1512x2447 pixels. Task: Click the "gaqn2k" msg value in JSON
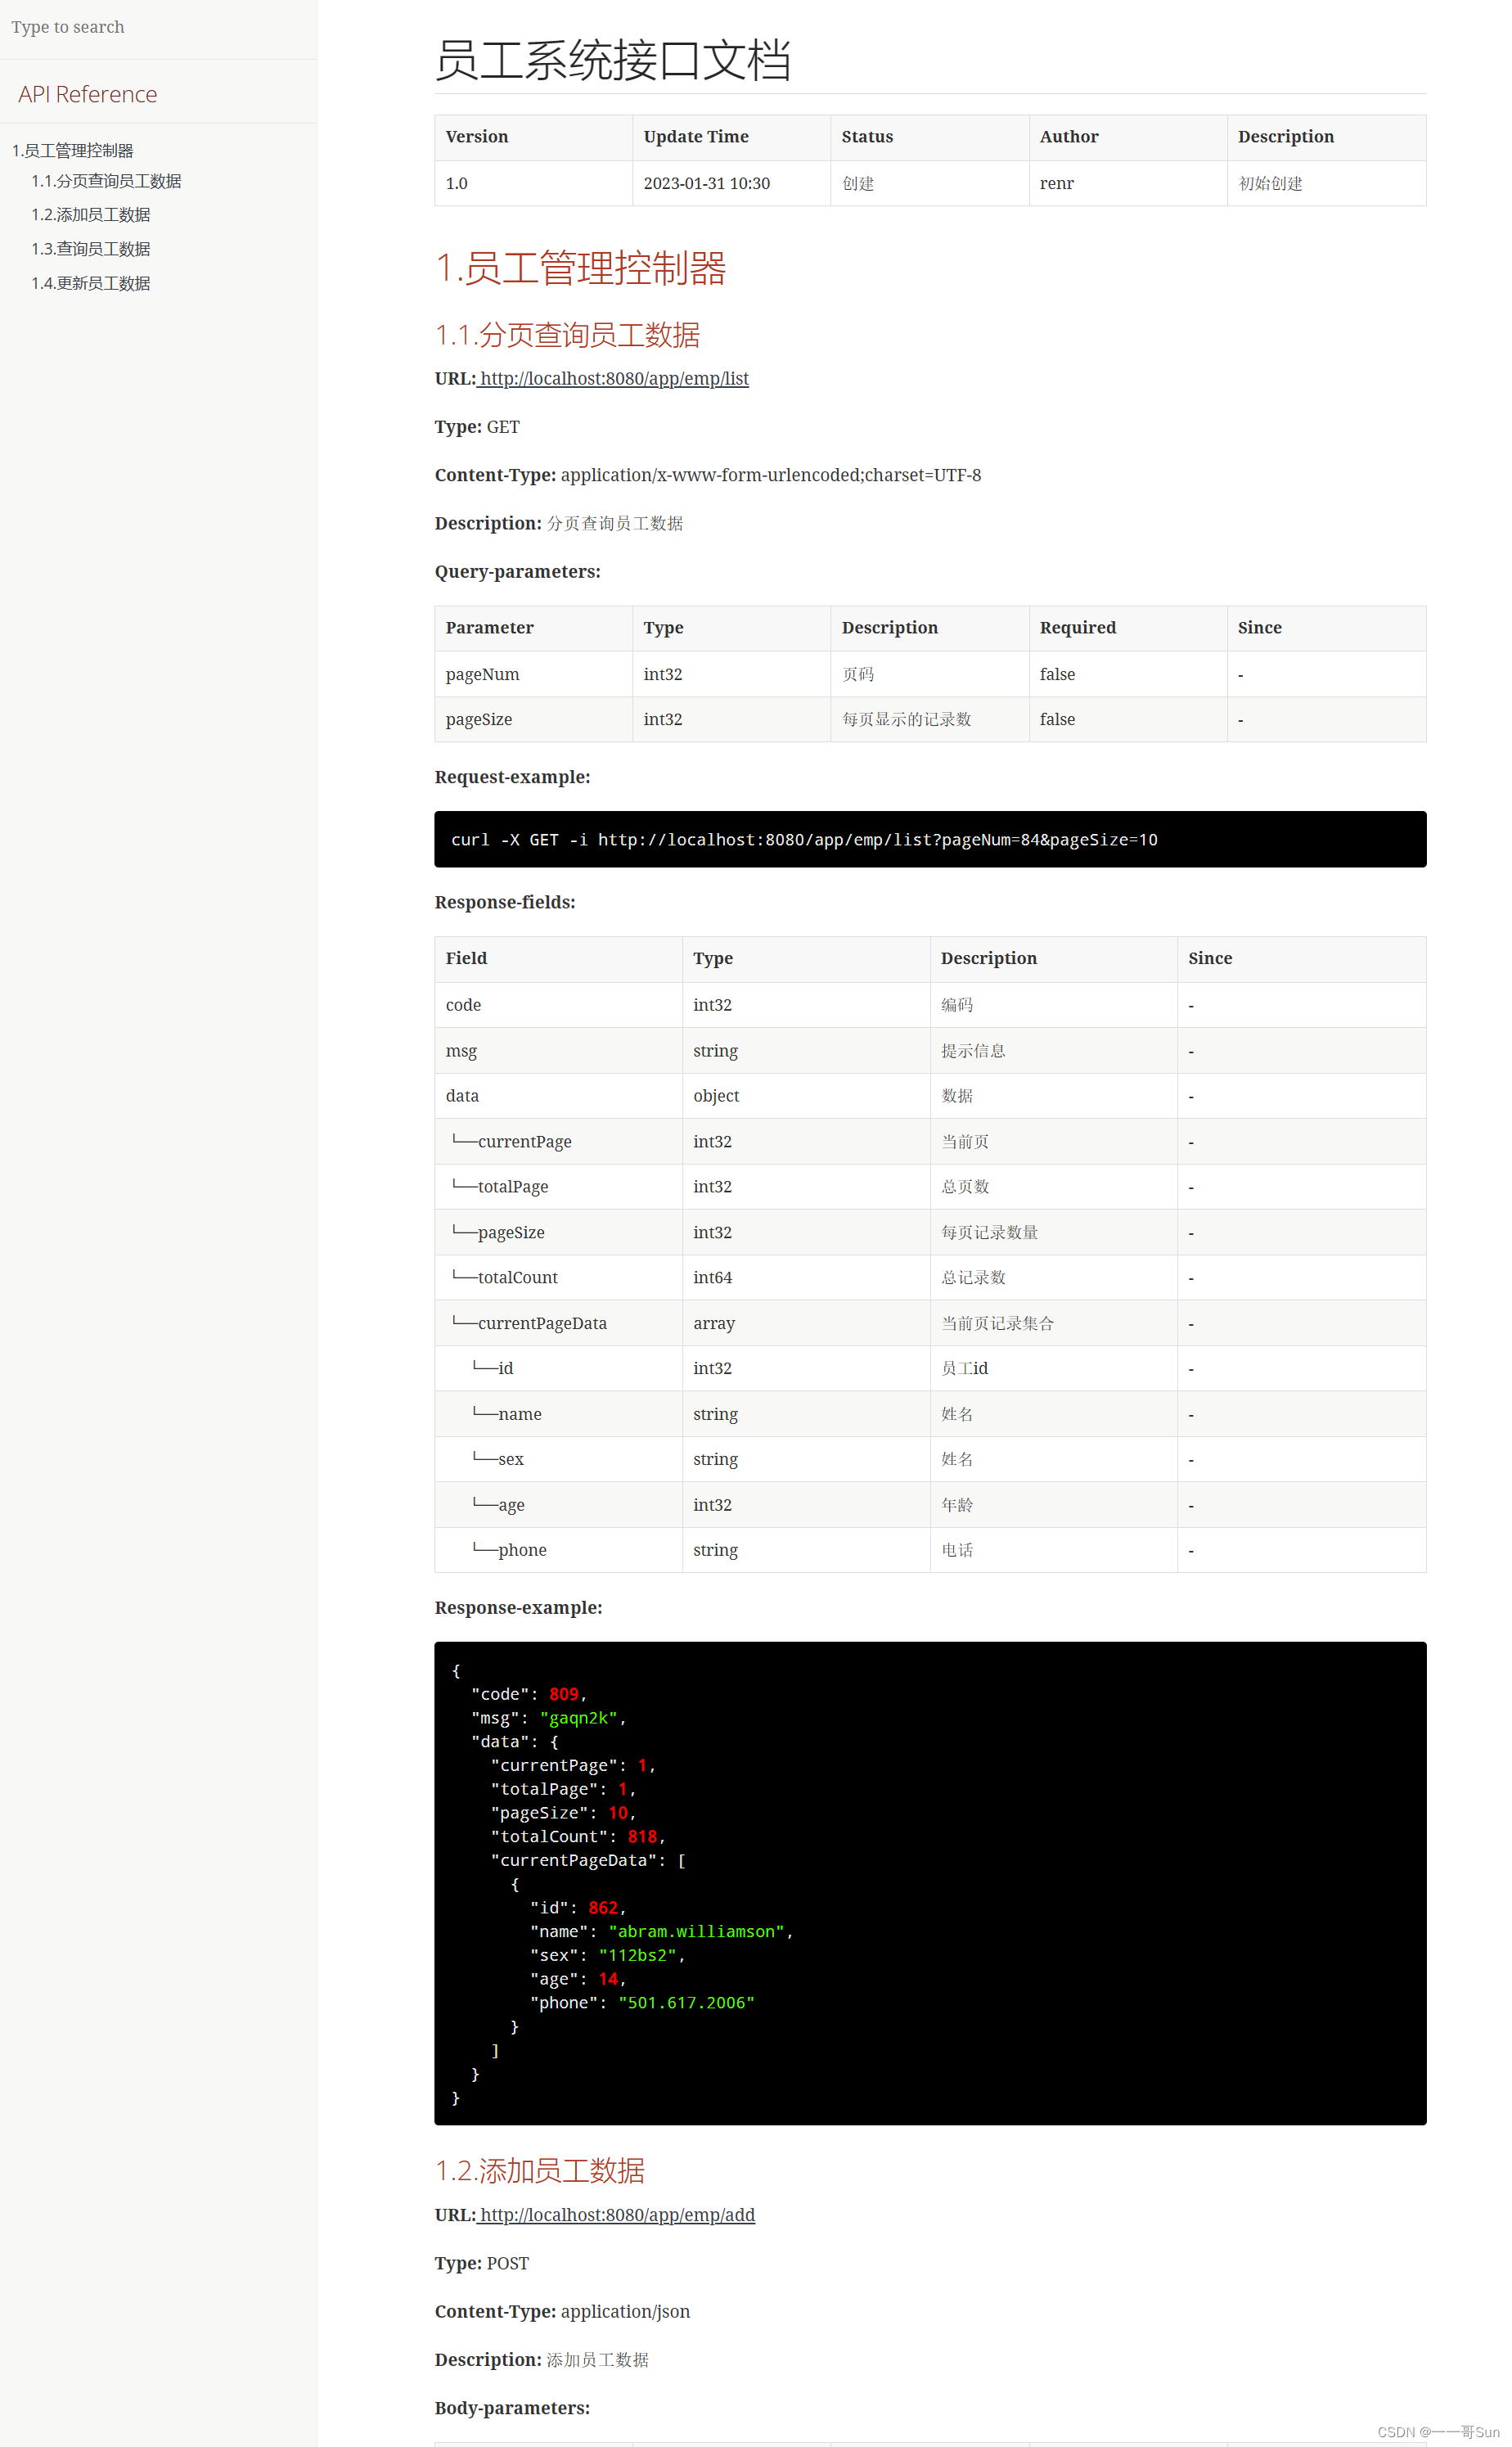tap(579, 1718)
